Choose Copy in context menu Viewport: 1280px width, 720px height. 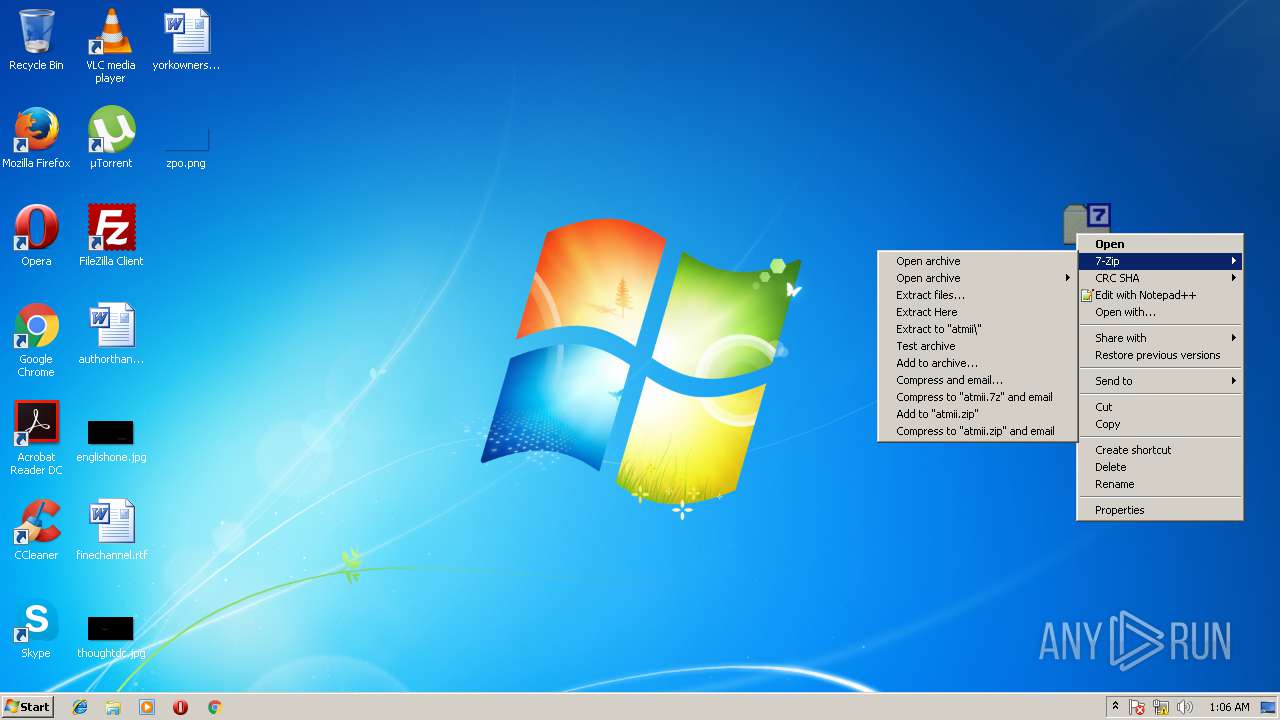(1160, 424)
